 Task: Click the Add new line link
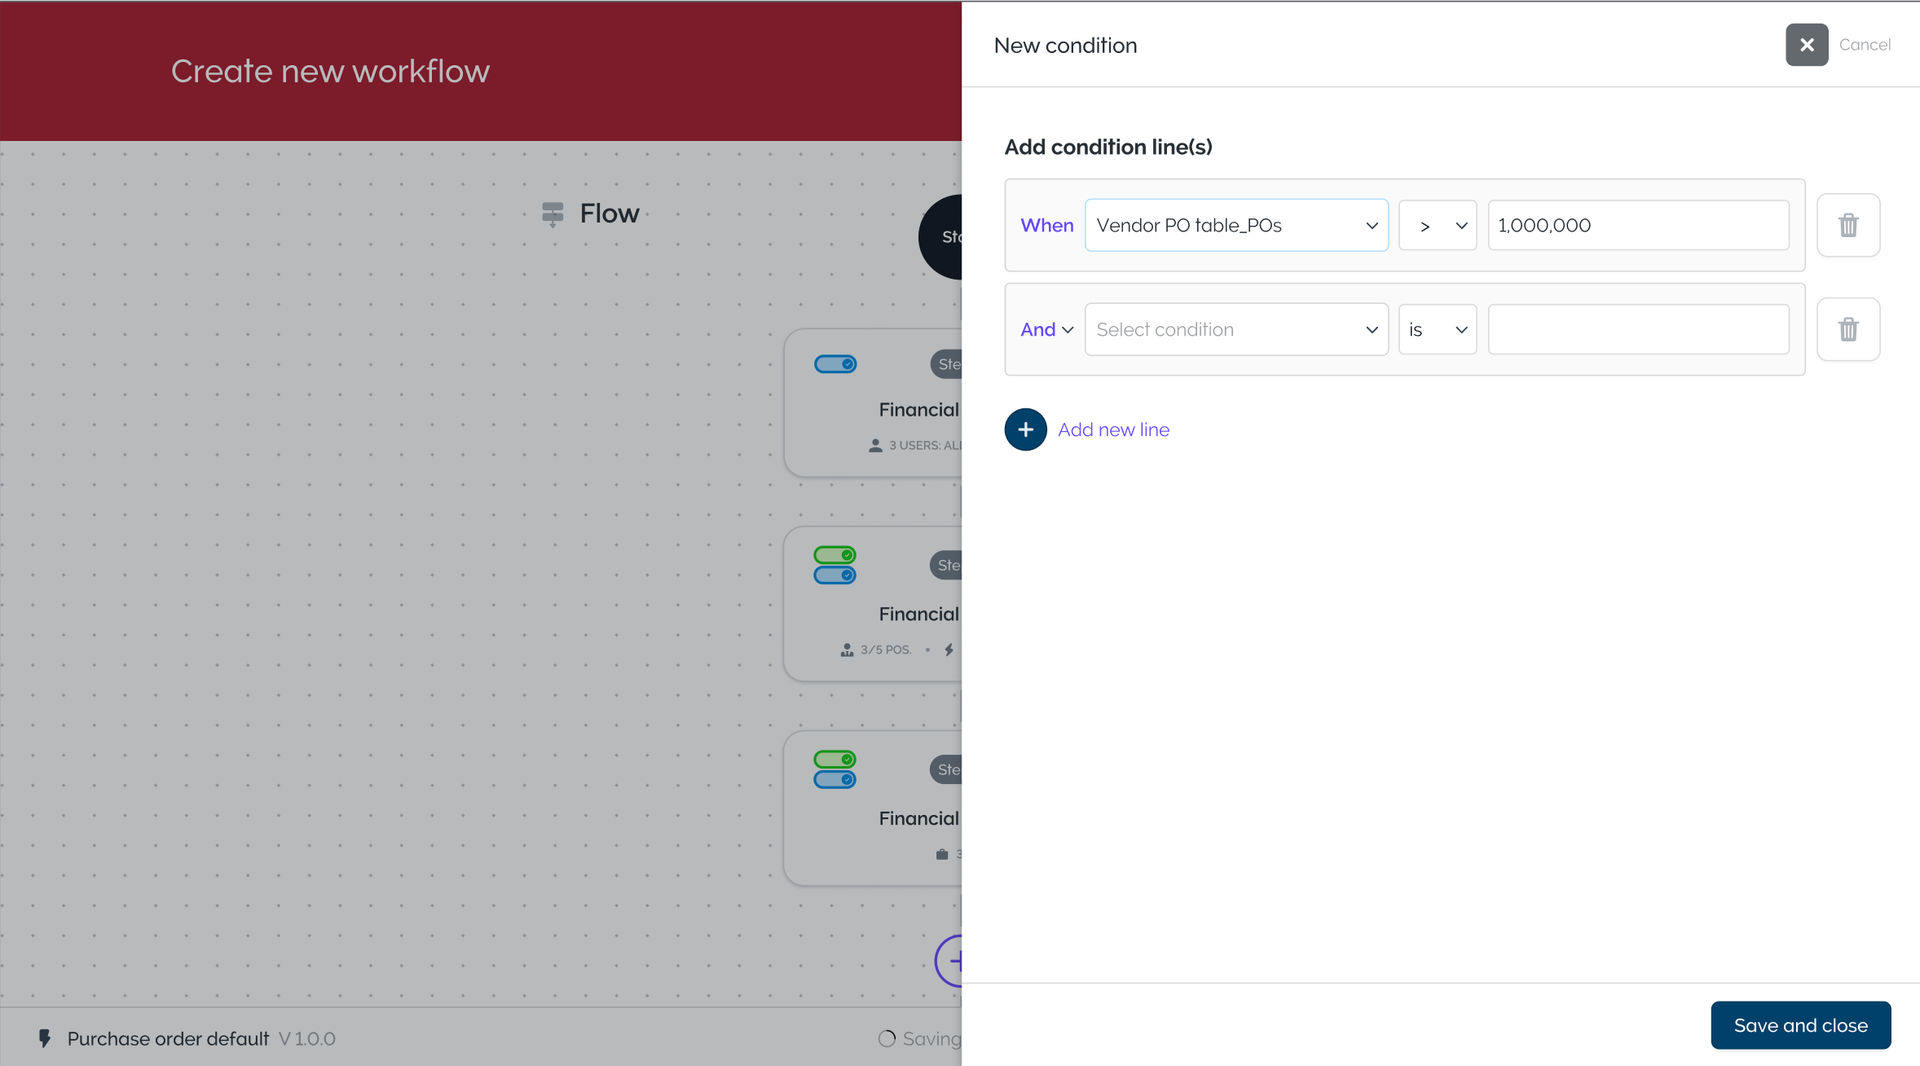(x=1113, y=430)
